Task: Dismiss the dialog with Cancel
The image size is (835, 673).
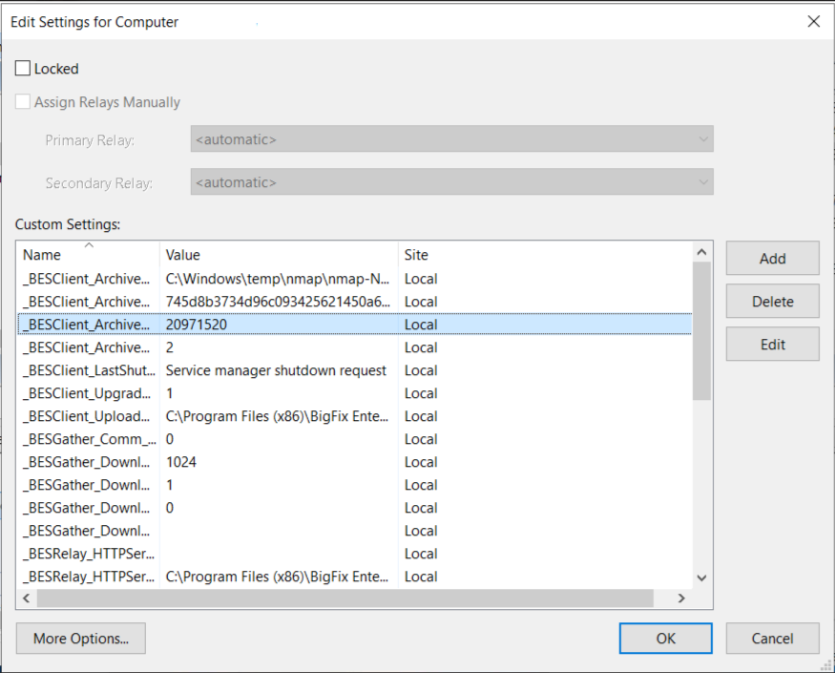Action: (x=772, y=638)
